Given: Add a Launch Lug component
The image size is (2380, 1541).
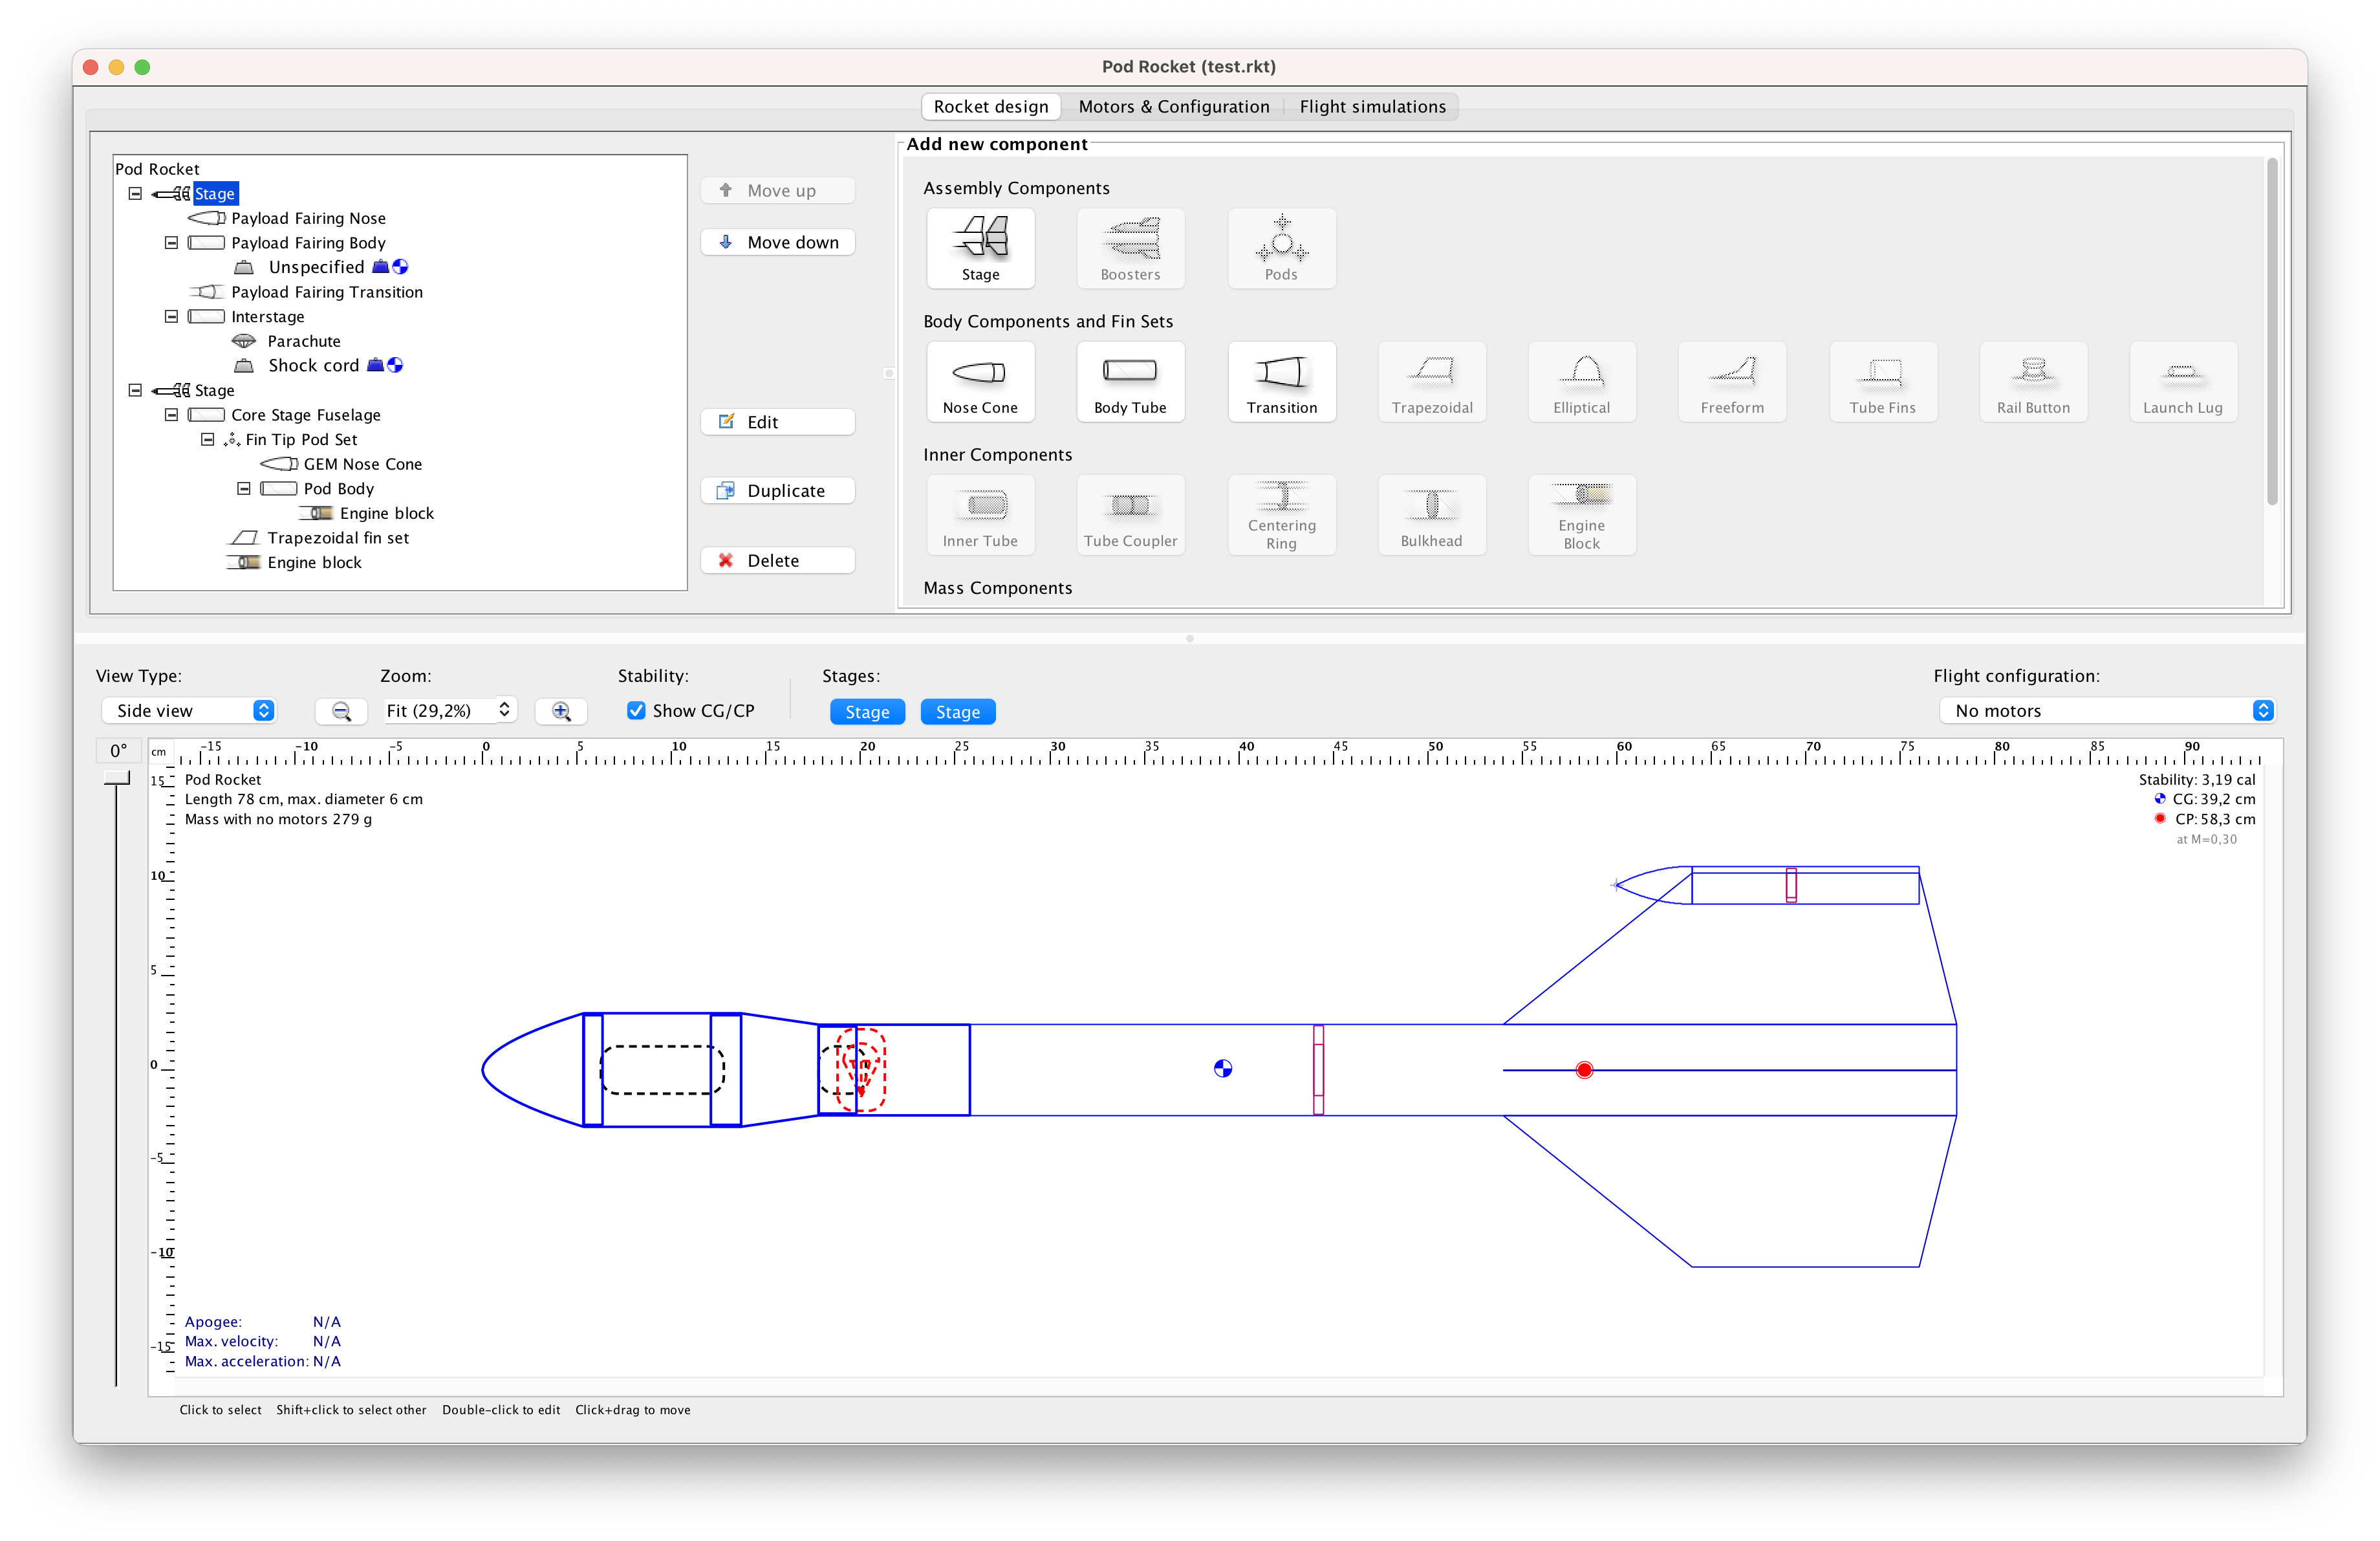Looking at the screenshot, I should [2182, 382].
